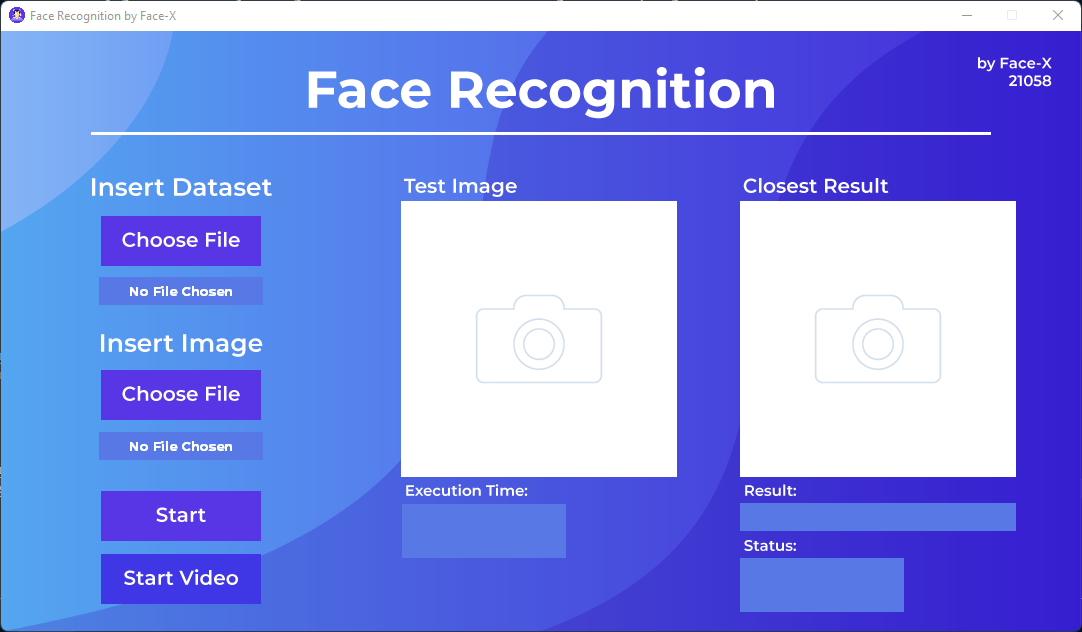This screenshot has height=632, width=1082.
Task: Click the Test Image camera placeholder
Action: tap(539, 339)
